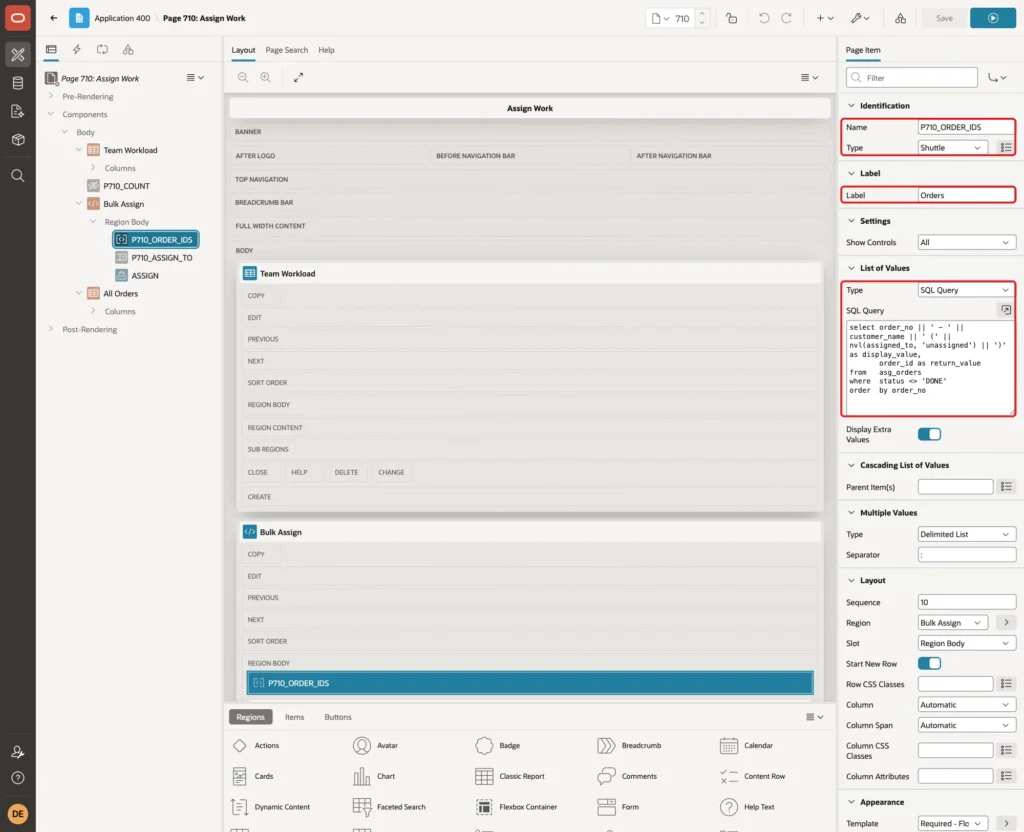
Task: Select the Layout tab
Action: click(x=243, y=50)
